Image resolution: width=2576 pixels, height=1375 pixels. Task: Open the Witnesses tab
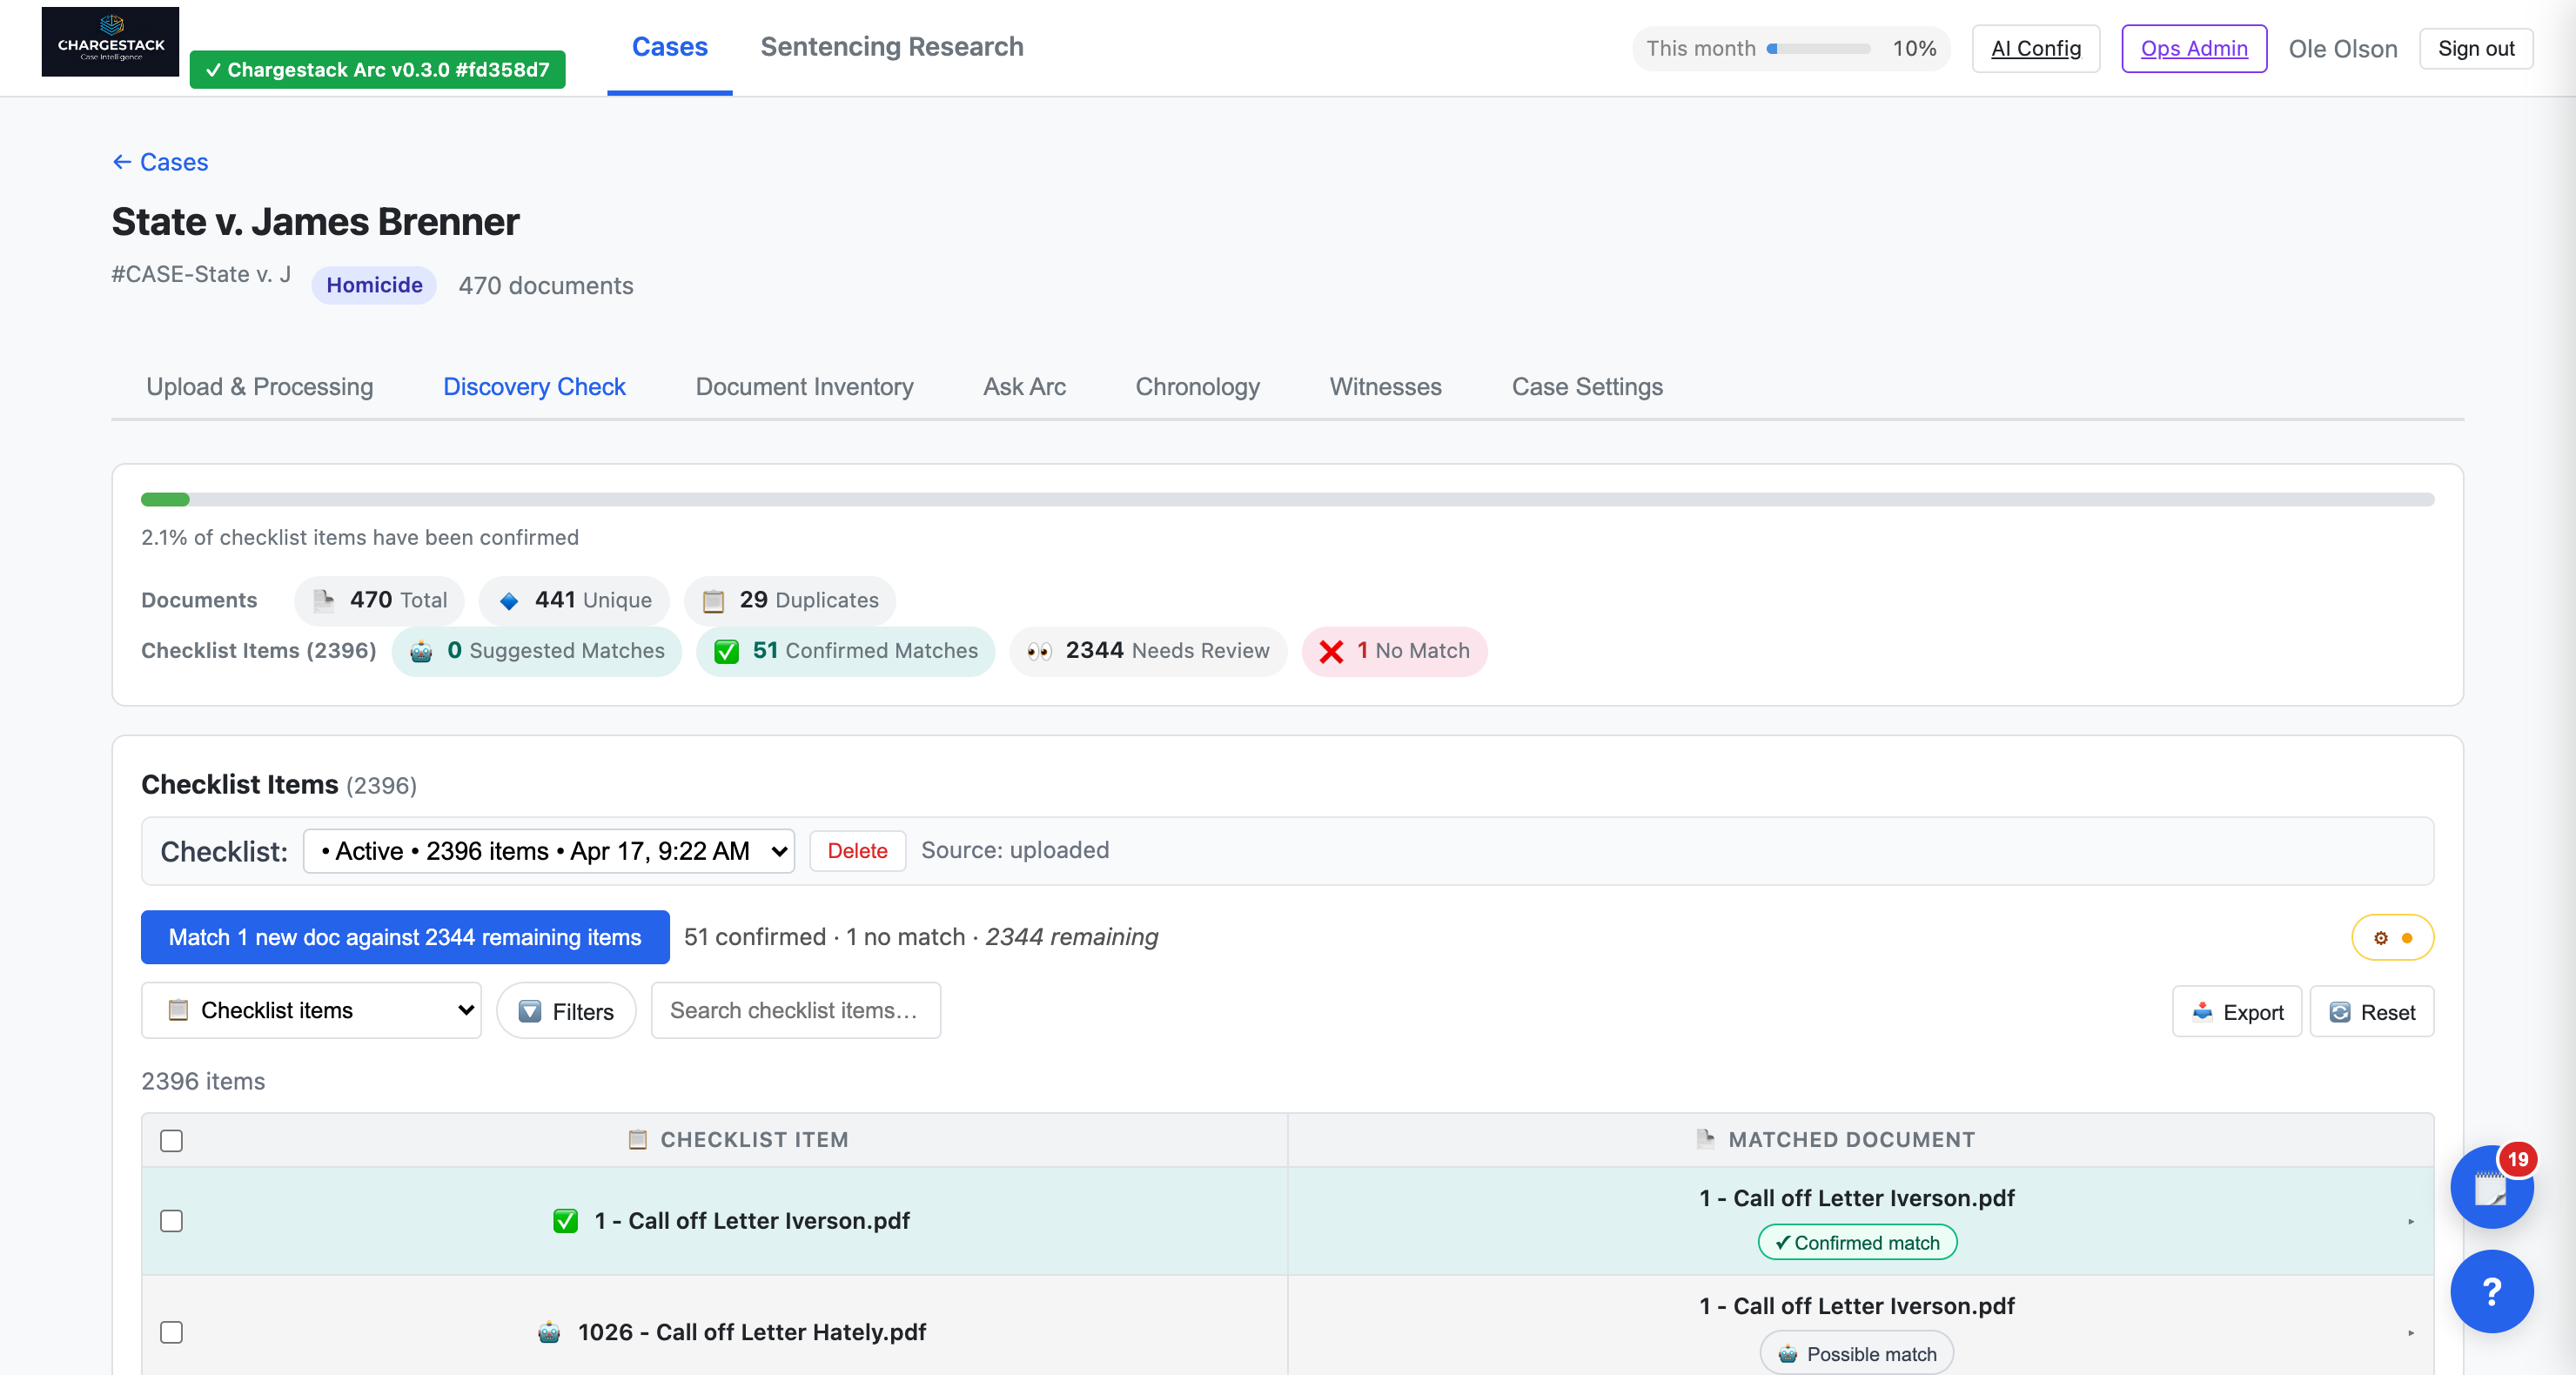(1385, 387)
